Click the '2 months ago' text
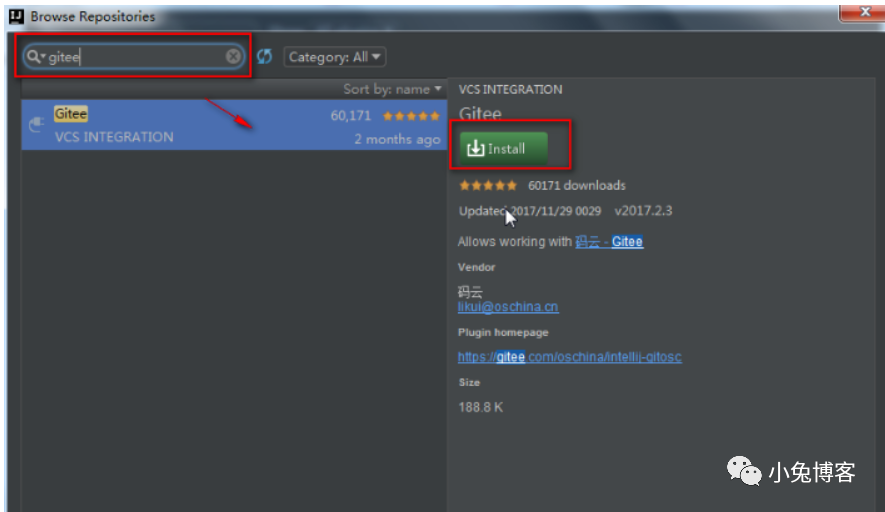Screen dimensions: 885x512 [x=397, y=139]
